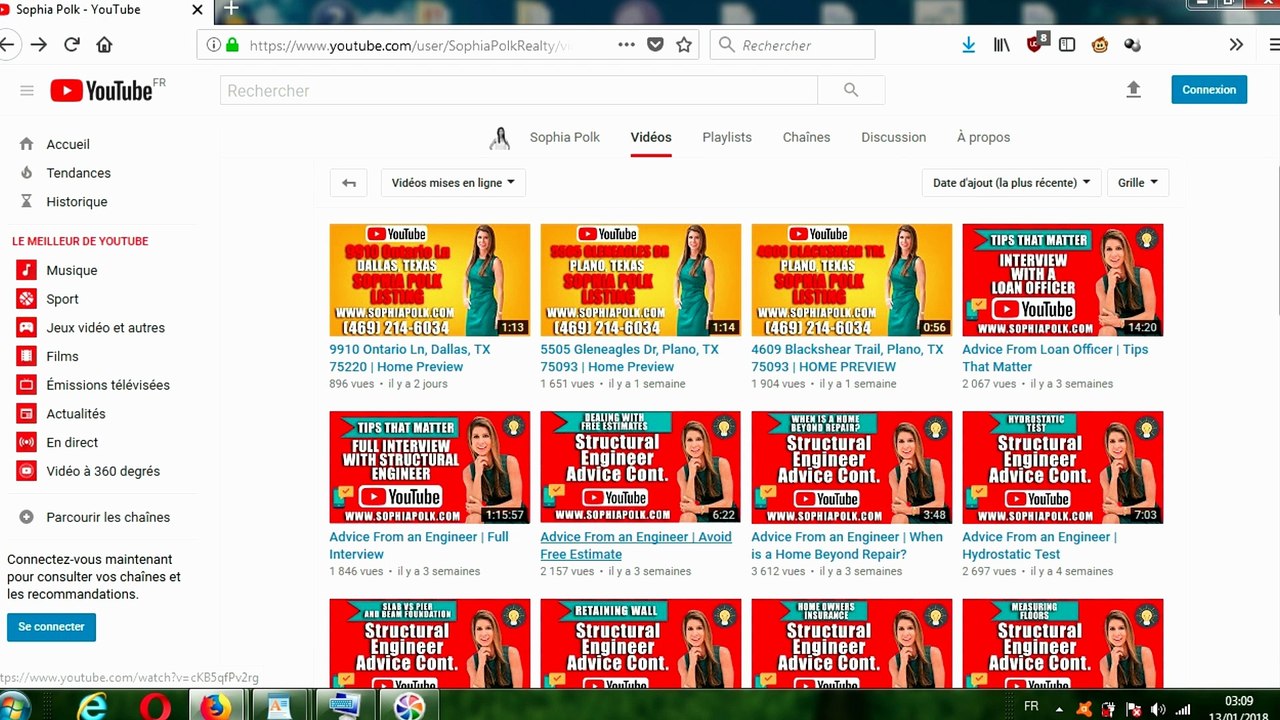Screen dimensions: 1280x720
Task: Switch to the Chaînes tab
Action: click(x=806, y=137)
